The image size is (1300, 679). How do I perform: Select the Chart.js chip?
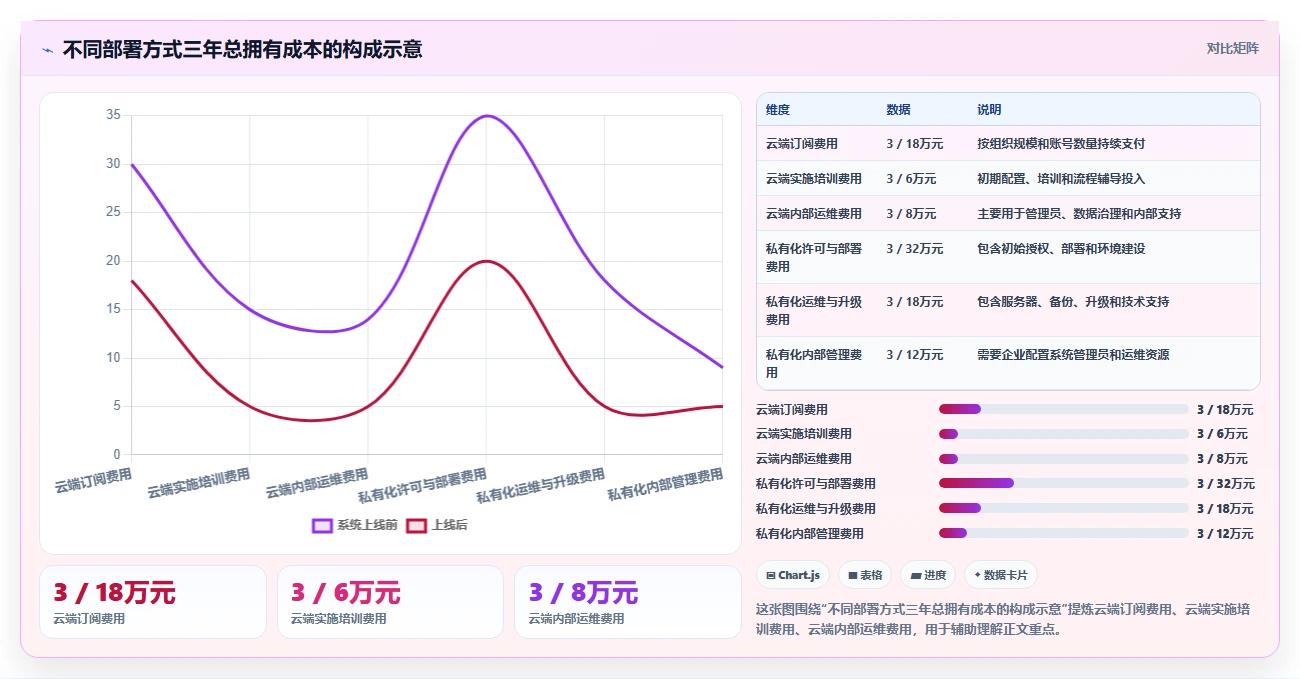793,575
